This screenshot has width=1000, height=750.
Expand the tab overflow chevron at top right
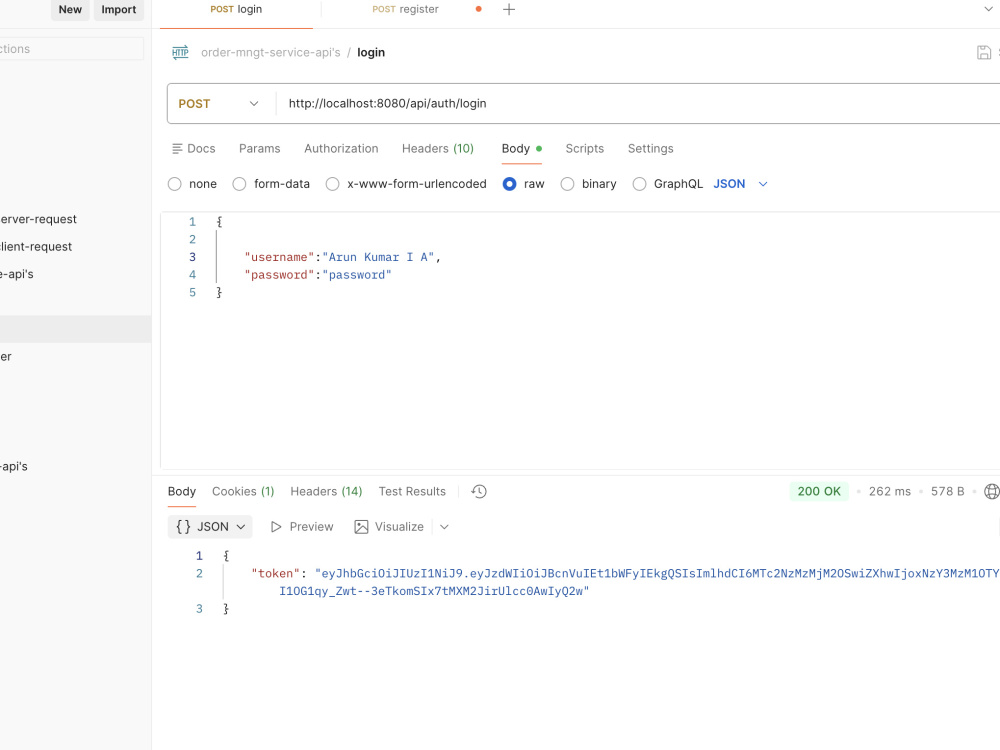989,9
